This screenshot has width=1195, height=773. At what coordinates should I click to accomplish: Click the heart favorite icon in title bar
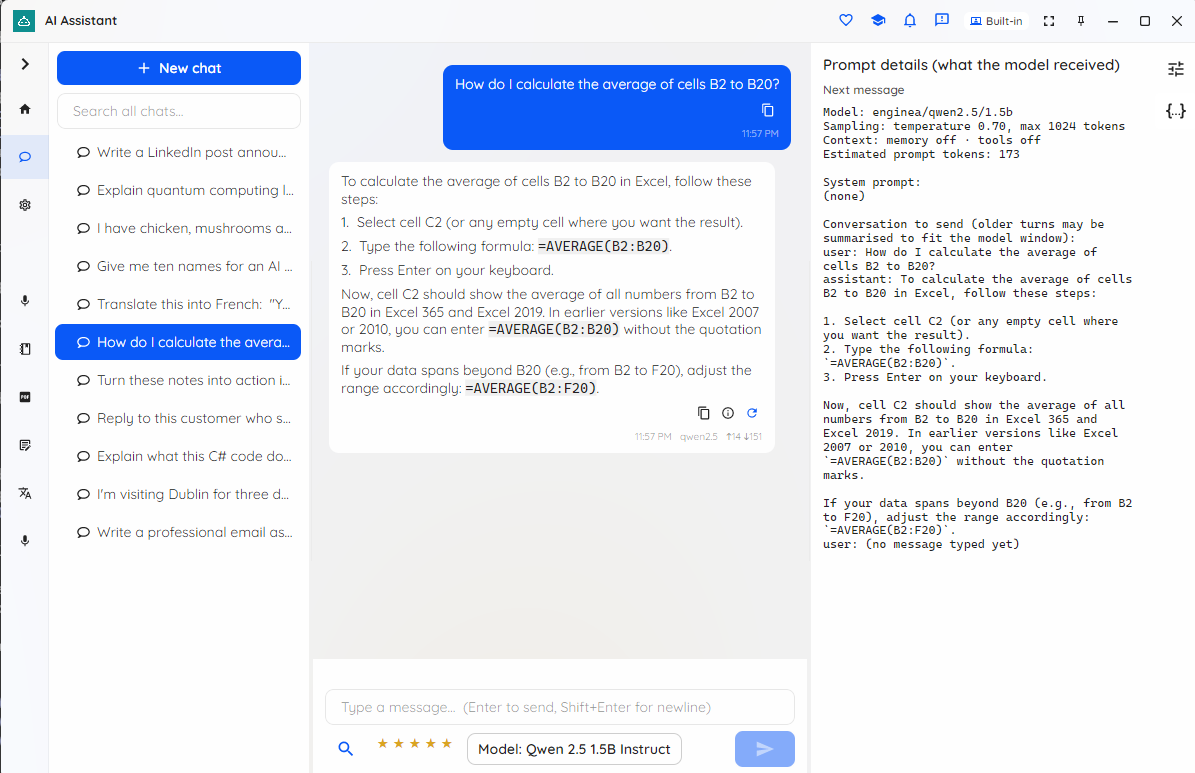[x=846, y=21]
